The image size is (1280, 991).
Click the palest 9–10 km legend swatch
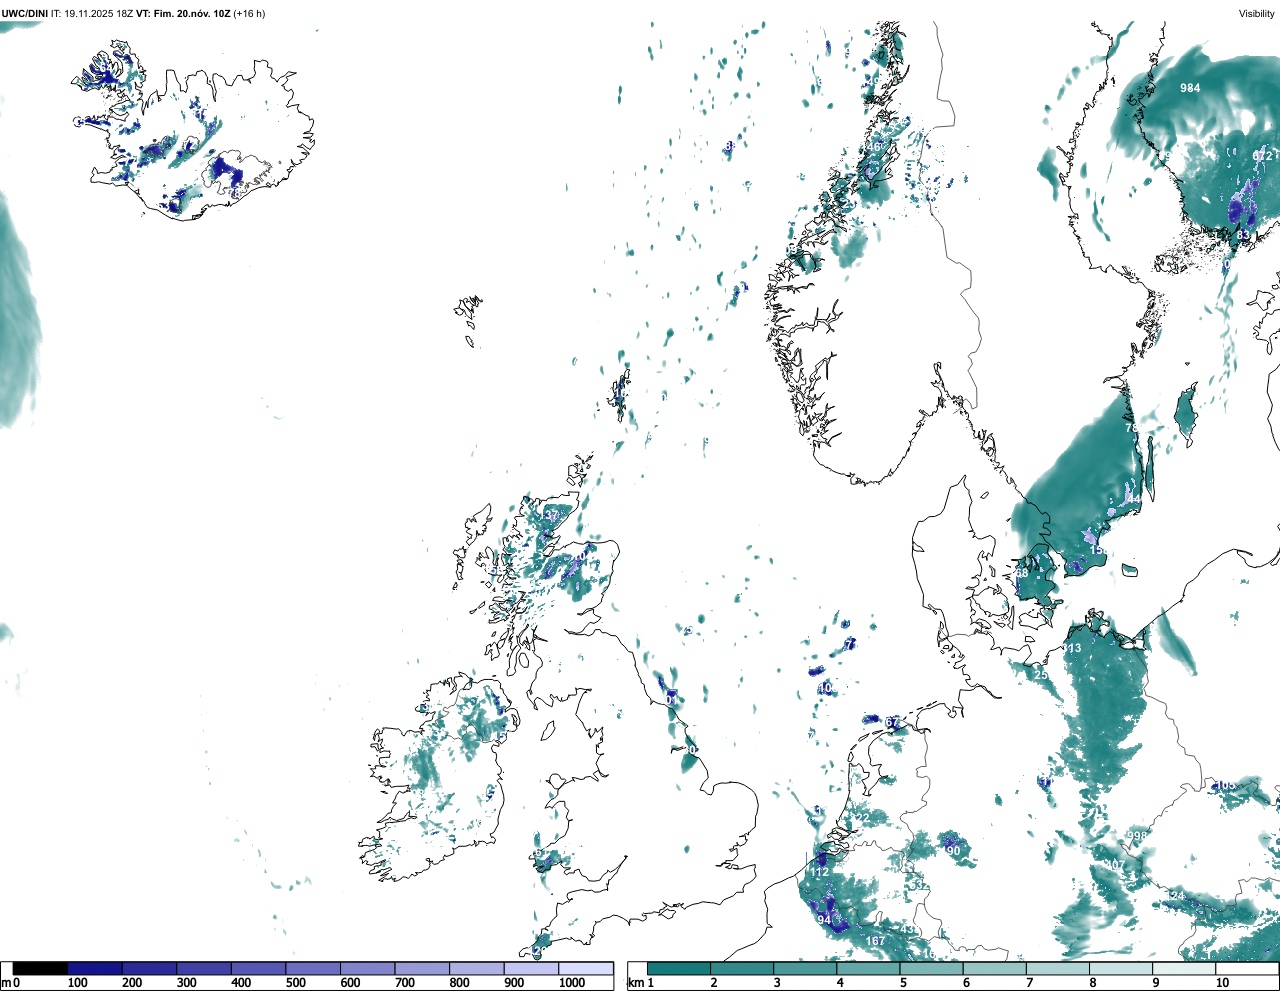(x=1185, y=968)
